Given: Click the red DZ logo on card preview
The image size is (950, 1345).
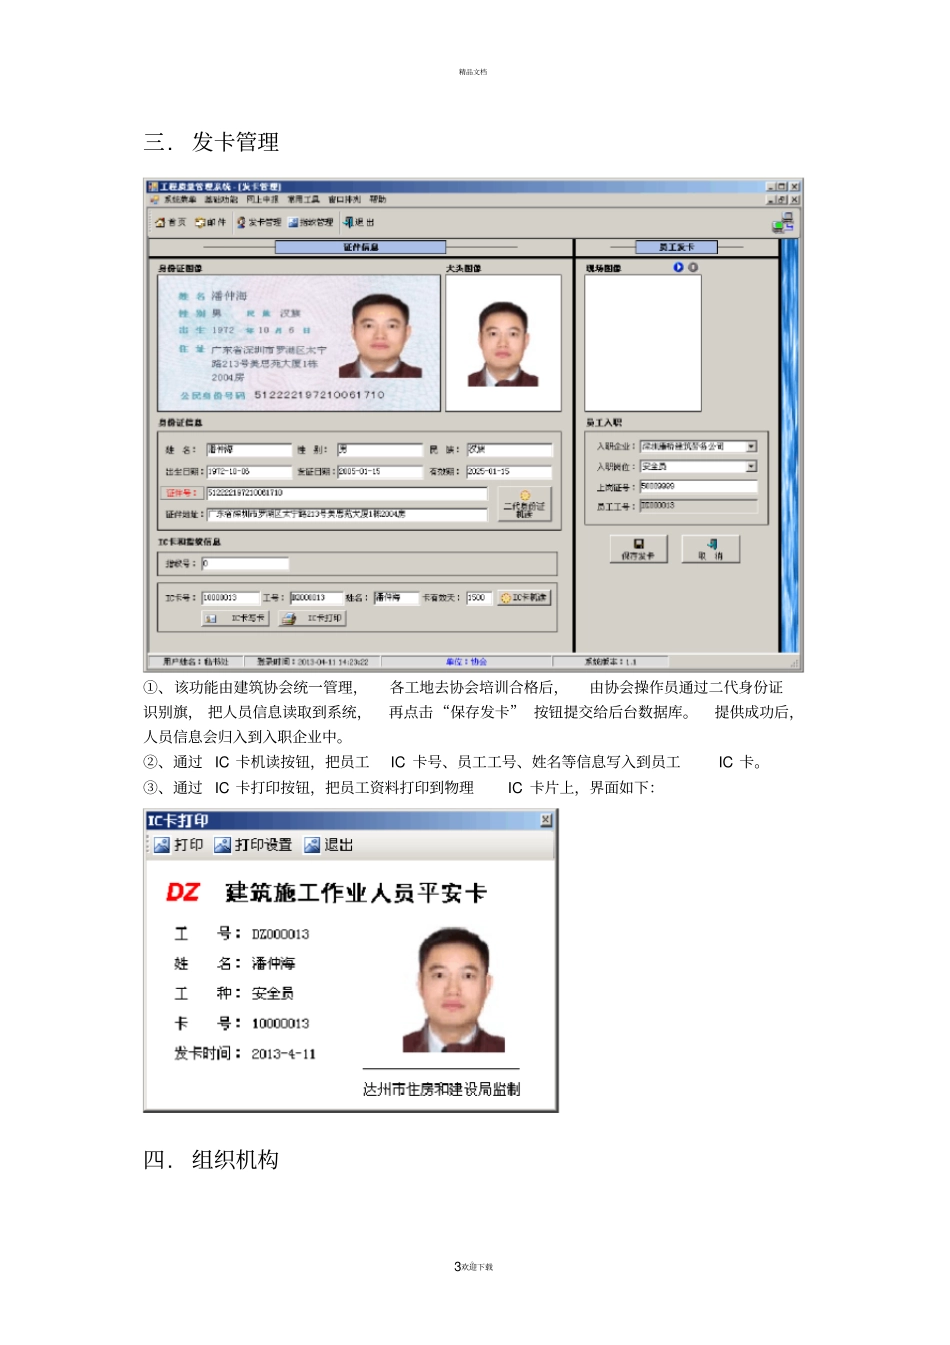Looking at the screenshot, I should tap(183, 892).
